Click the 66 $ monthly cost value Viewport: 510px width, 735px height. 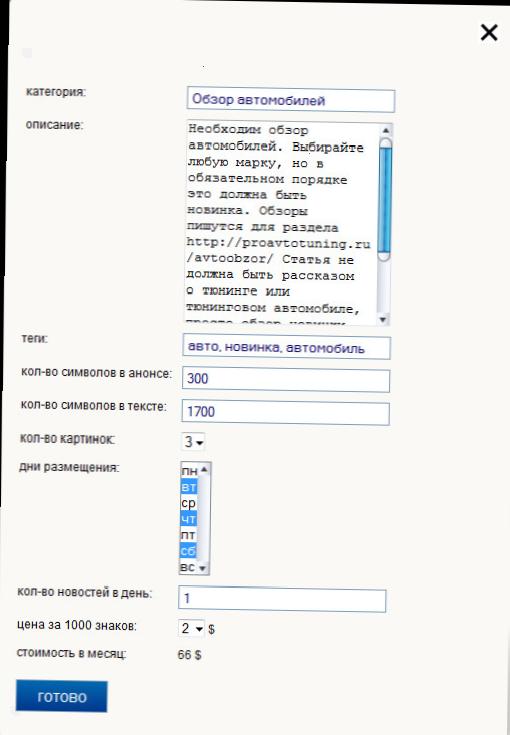(x=189, y=655)
